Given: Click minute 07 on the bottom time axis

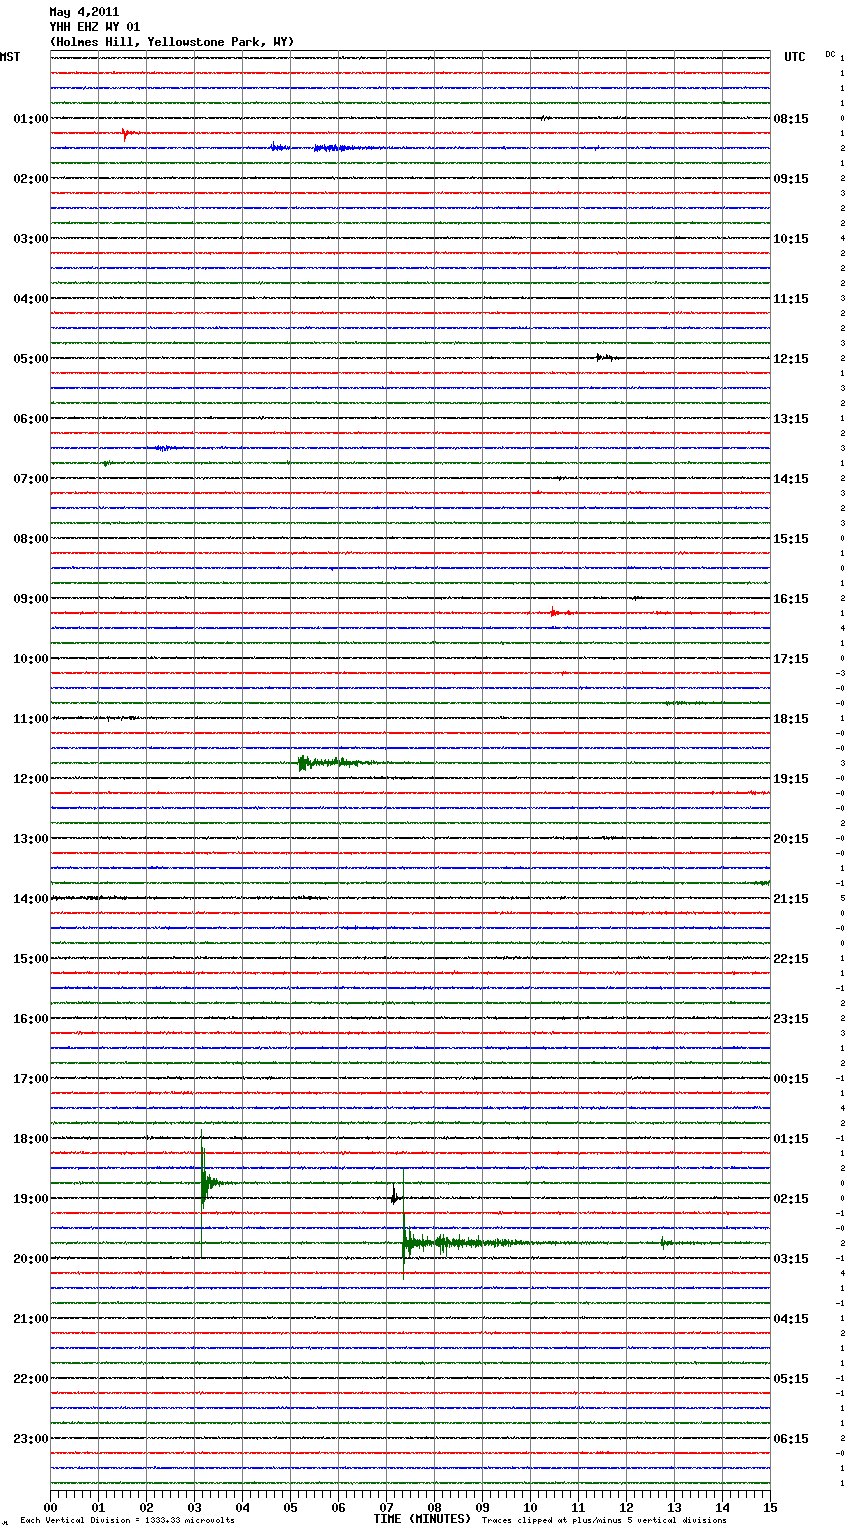Looking at the screenshot, I should pyautogui.click(x=386, y=1507).
